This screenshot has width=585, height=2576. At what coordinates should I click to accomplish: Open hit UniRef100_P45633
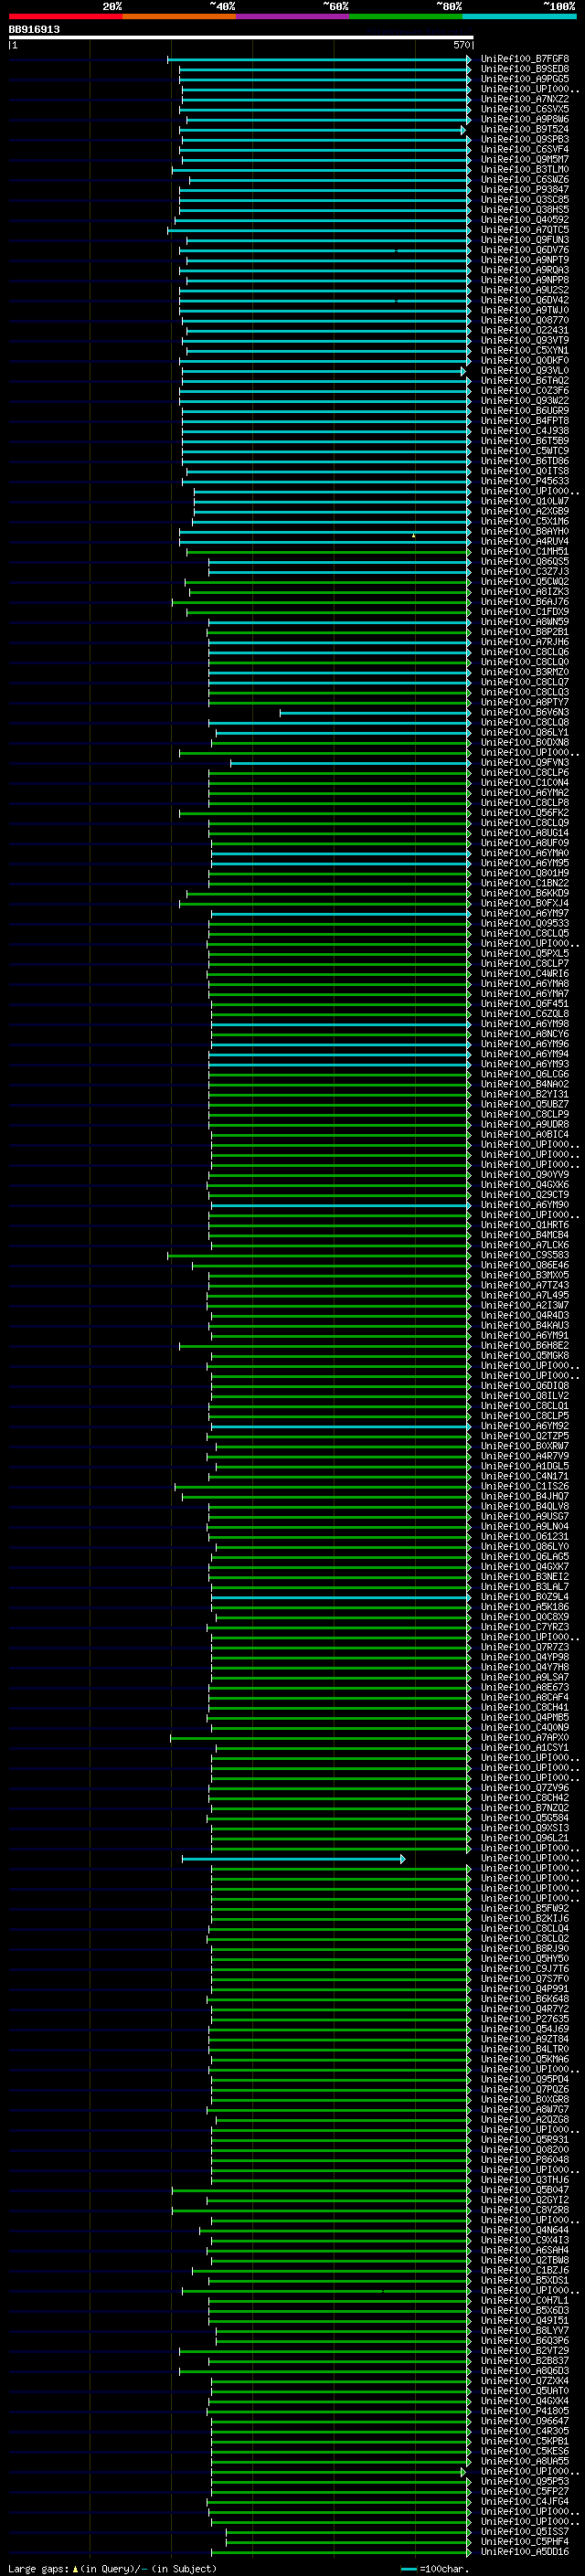click(x=525, y=481)
